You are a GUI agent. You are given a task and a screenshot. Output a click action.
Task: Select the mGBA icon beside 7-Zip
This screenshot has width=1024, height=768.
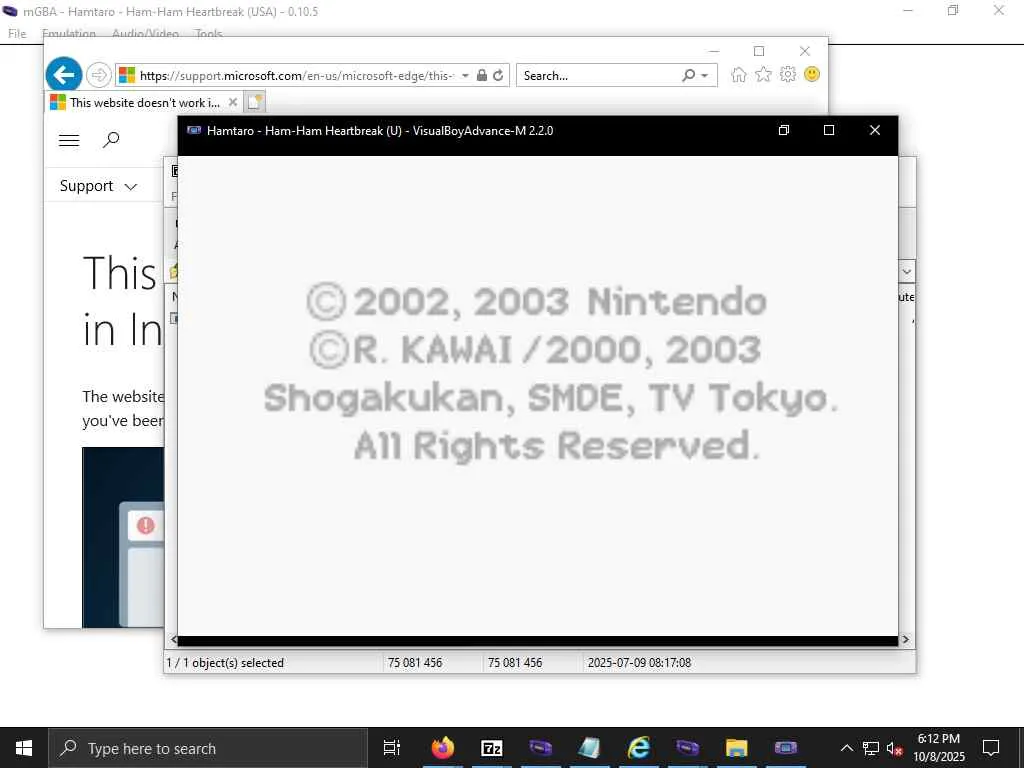(x=540, y=748)
